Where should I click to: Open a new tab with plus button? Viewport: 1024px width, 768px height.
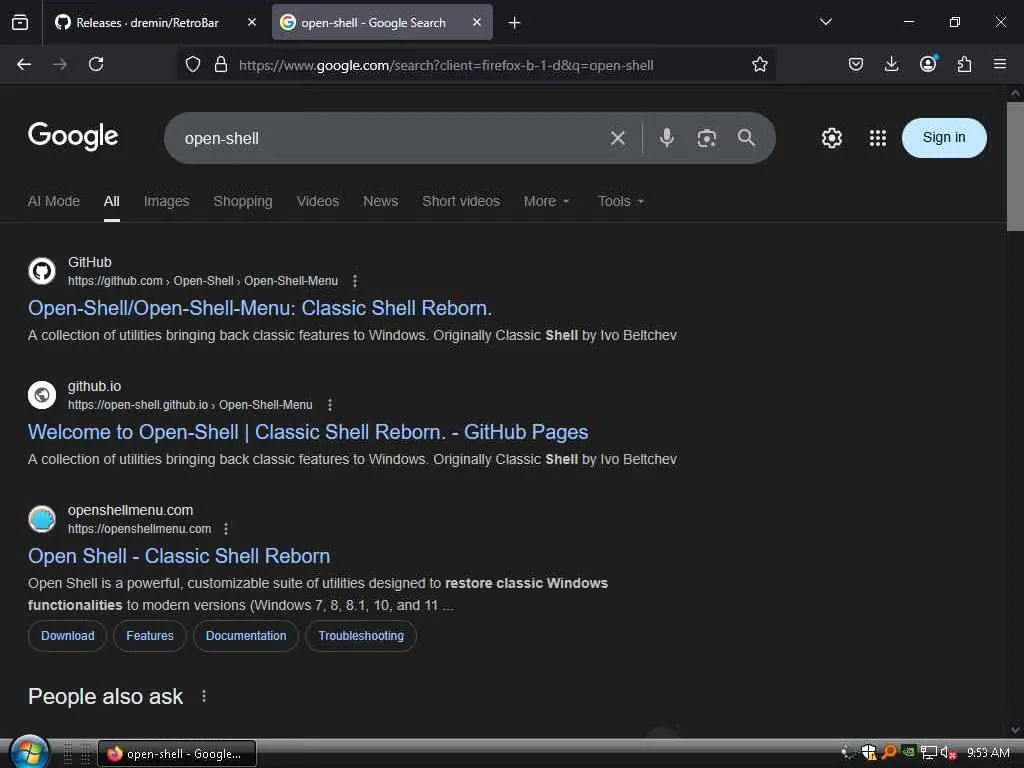point(514,23)
